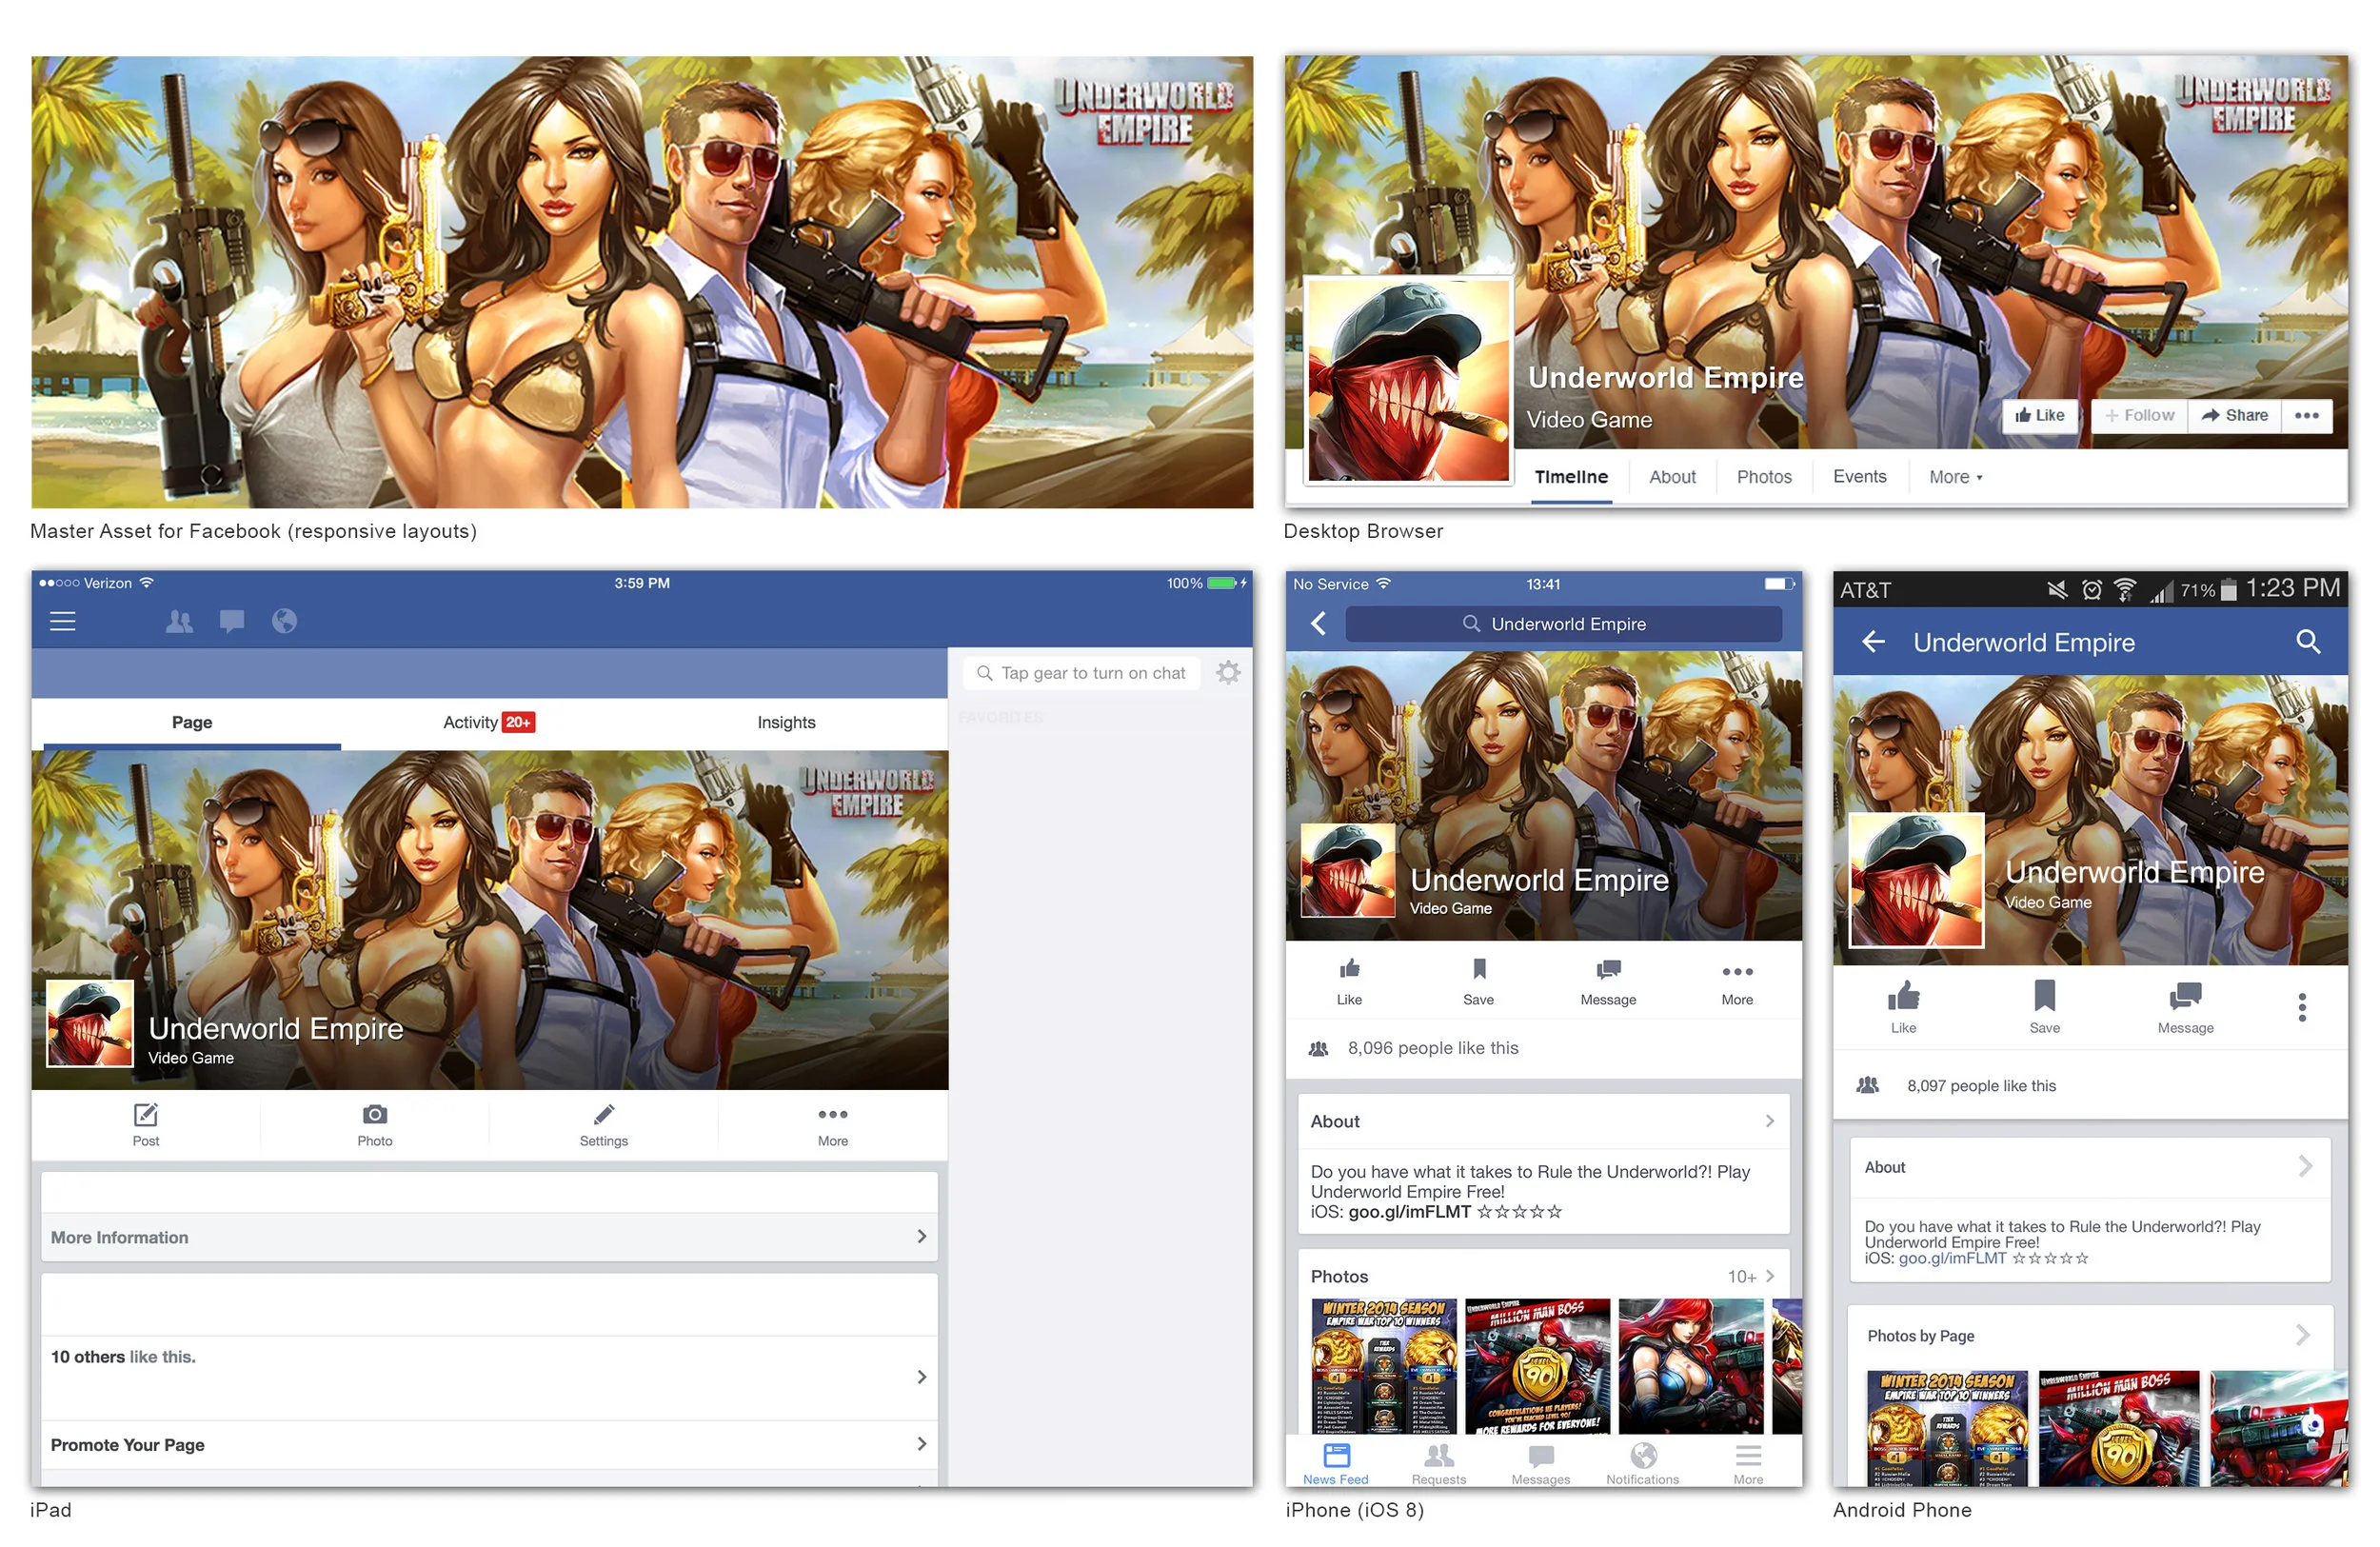Open desktop More dropdown

pos(1956,478)
